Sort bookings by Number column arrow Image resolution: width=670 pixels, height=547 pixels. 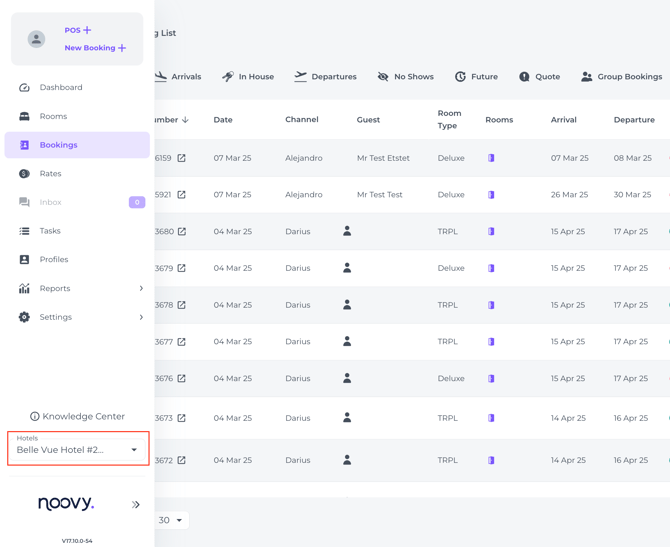(x=185, y=120)
